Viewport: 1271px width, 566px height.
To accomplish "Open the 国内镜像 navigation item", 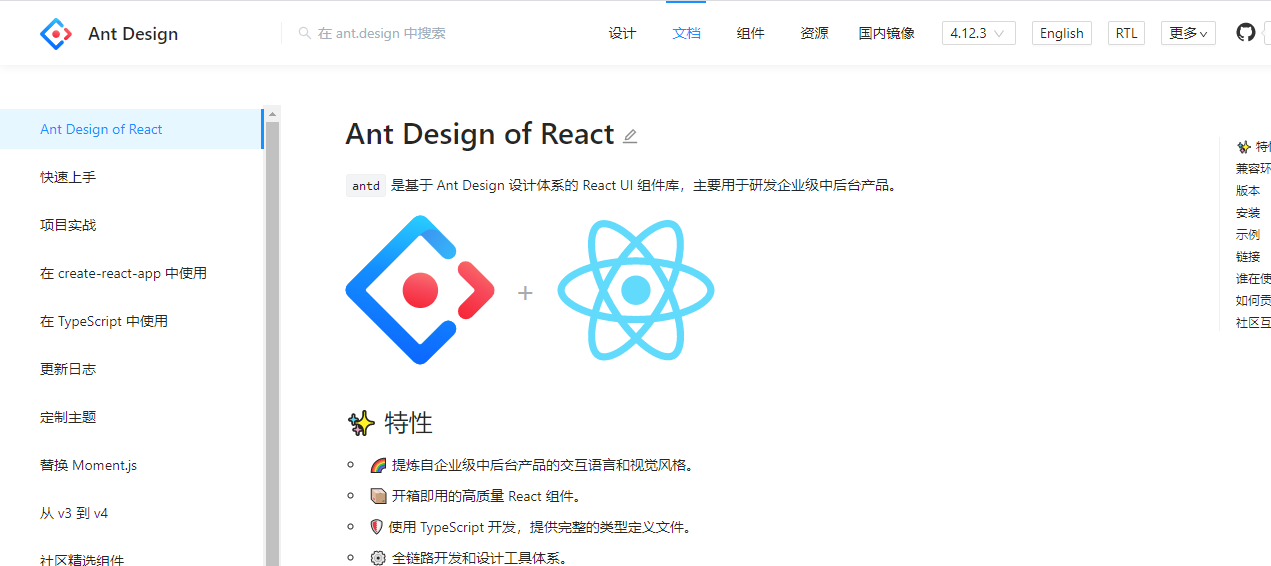I will coord(886,33).
